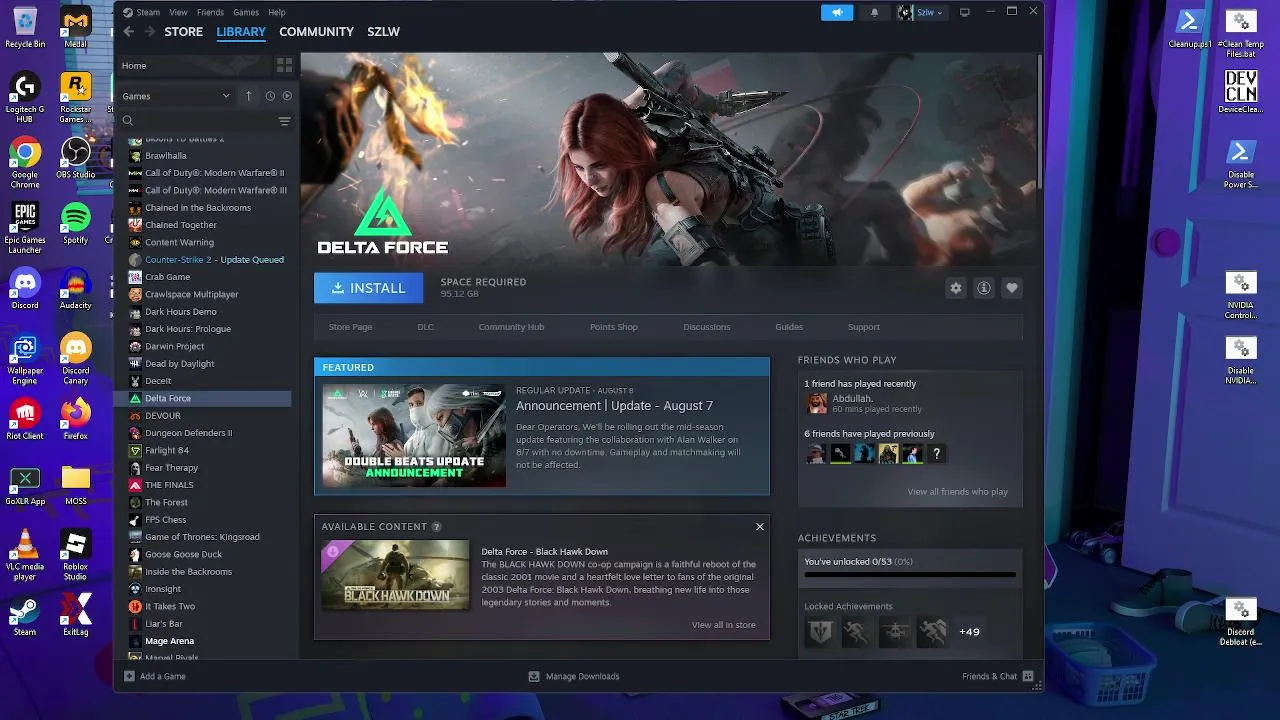
Task: Click the Add a Game plus icon
Action: 129,676
